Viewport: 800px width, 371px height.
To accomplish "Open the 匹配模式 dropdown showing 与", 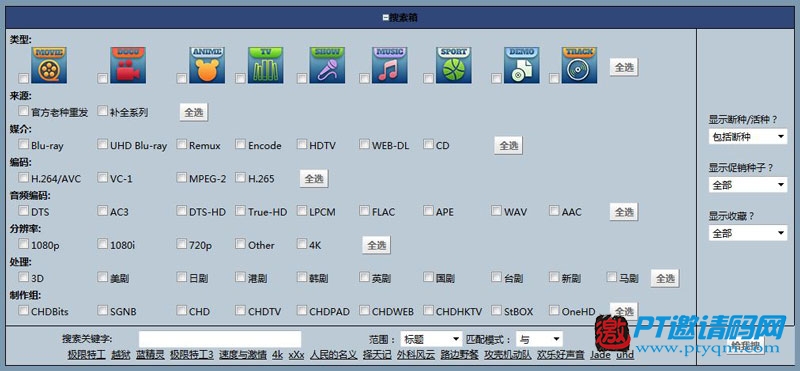I will pyautogui.click(x=539, y=339).
